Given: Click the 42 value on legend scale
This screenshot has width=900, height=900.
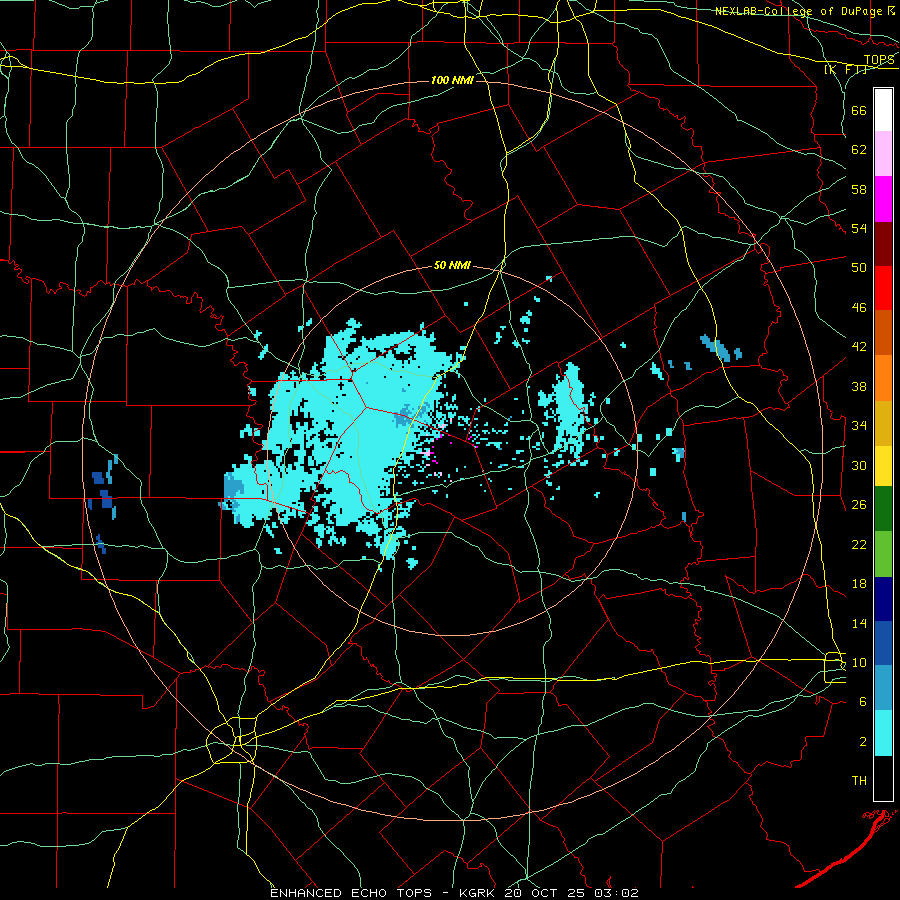Looking at the screenshot, I should (x=859, y=347).
